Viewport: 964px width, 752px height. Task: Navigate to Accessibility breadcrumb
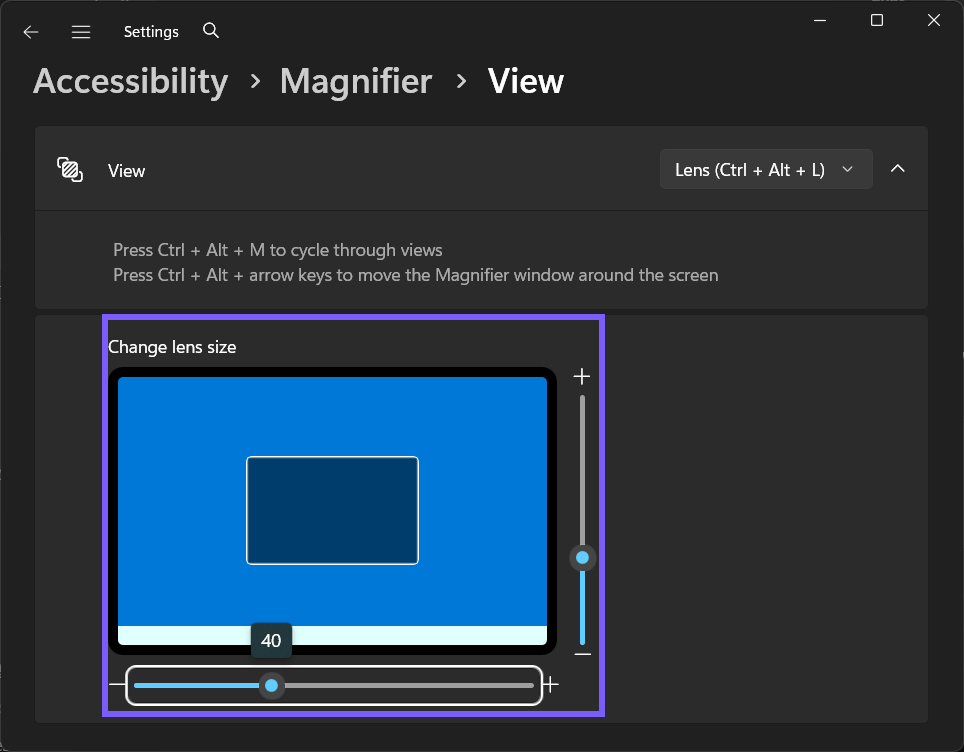click(130, 82)
